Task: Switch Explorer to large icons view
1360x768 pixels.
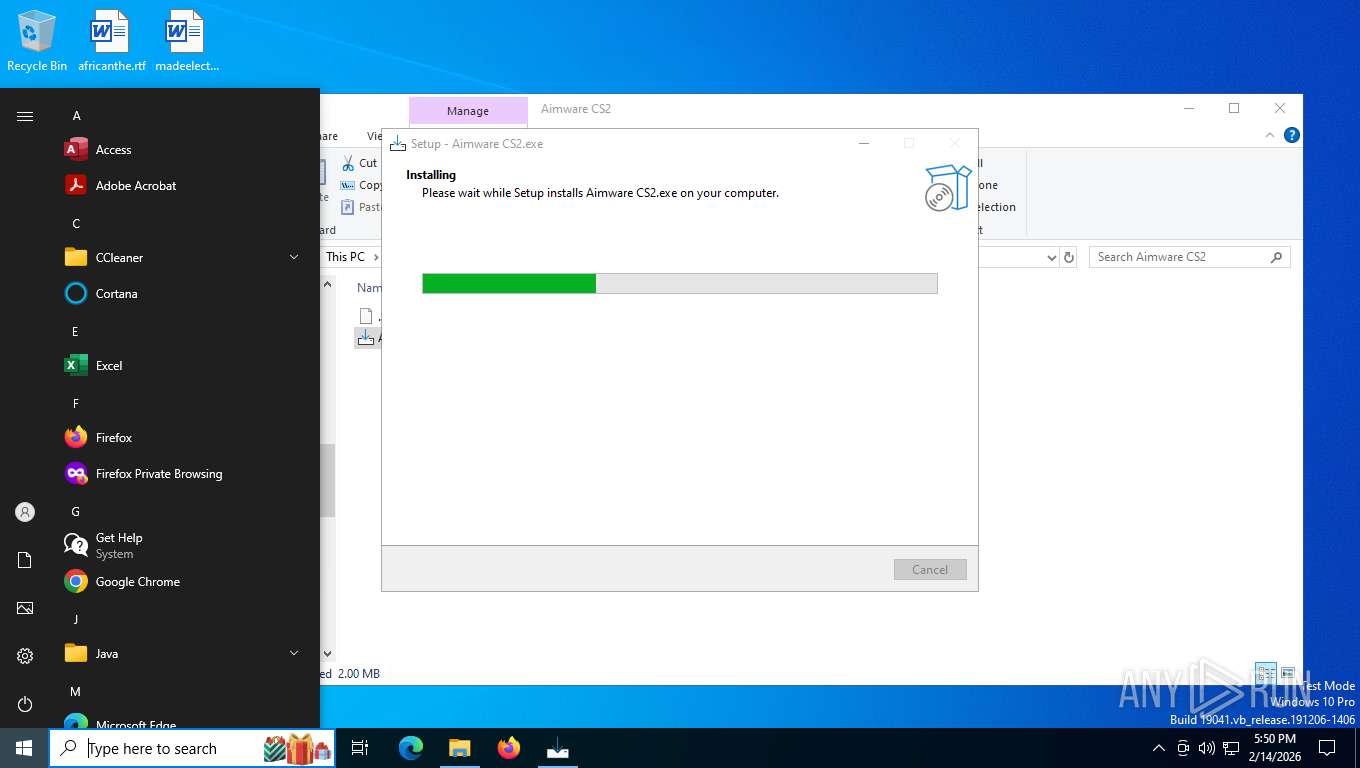Action: (x=1288, y=673)
